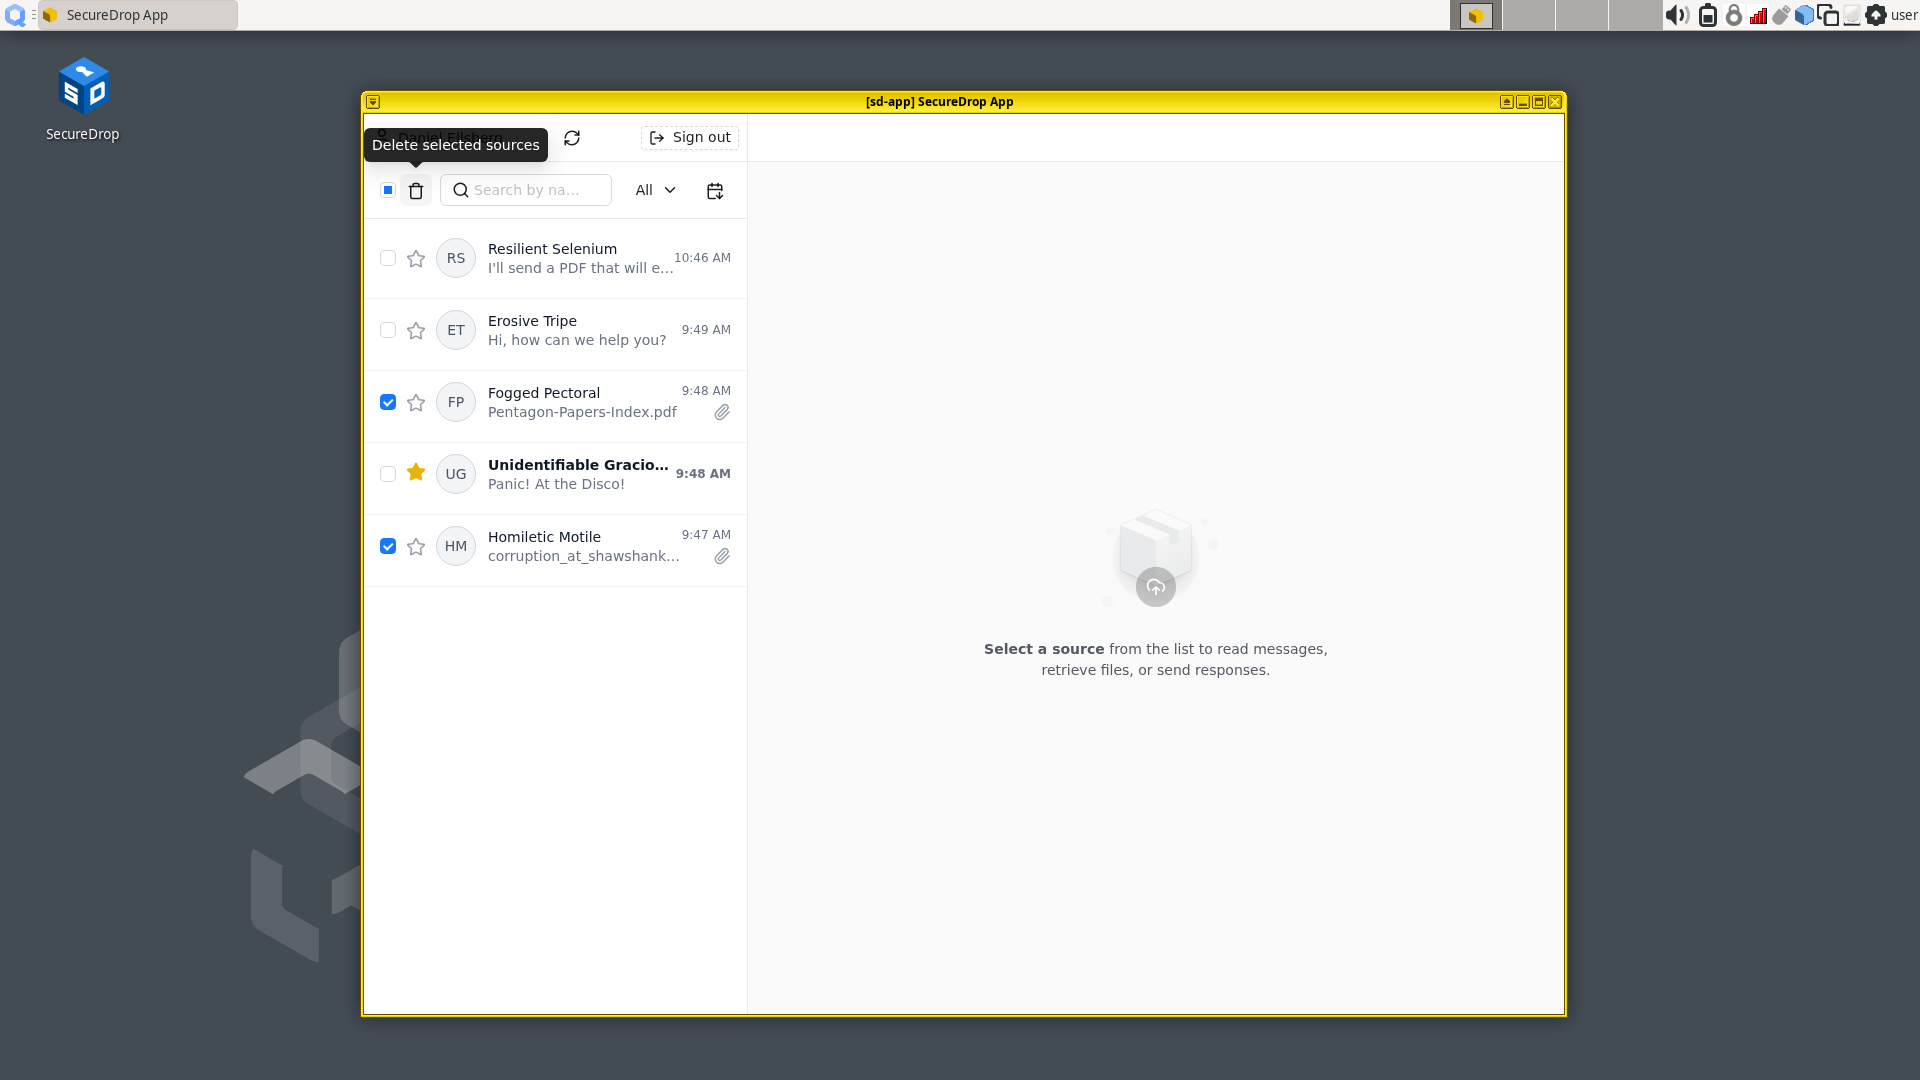Image resolution: width=1920 pixels, height=1080 pixels.
Task: Open the taskbar menu next to SecureDrop App
Action: click(x=33, y=15)
